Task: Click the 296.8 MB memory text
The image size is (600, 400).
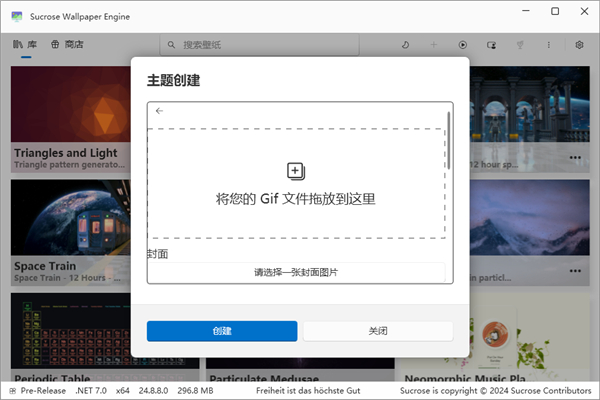Action: click(195, 391)
